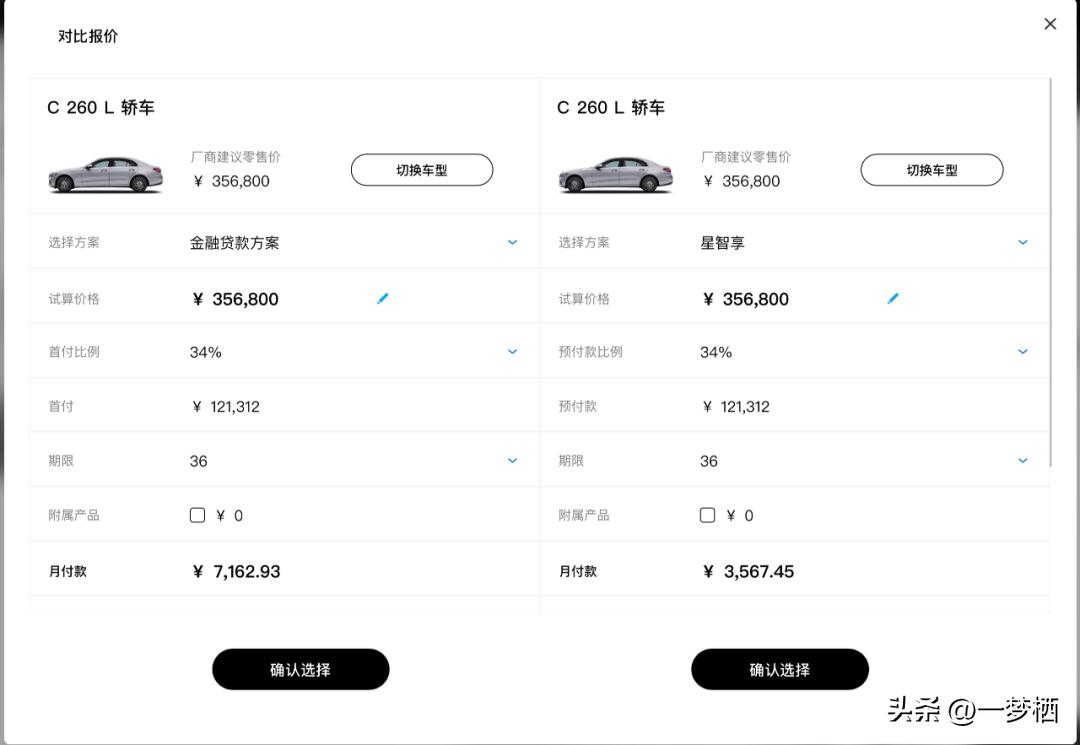The image size is (1080, 745).
Task: Click the chevron beside 金融贷款方案
Action: (512, 242)
